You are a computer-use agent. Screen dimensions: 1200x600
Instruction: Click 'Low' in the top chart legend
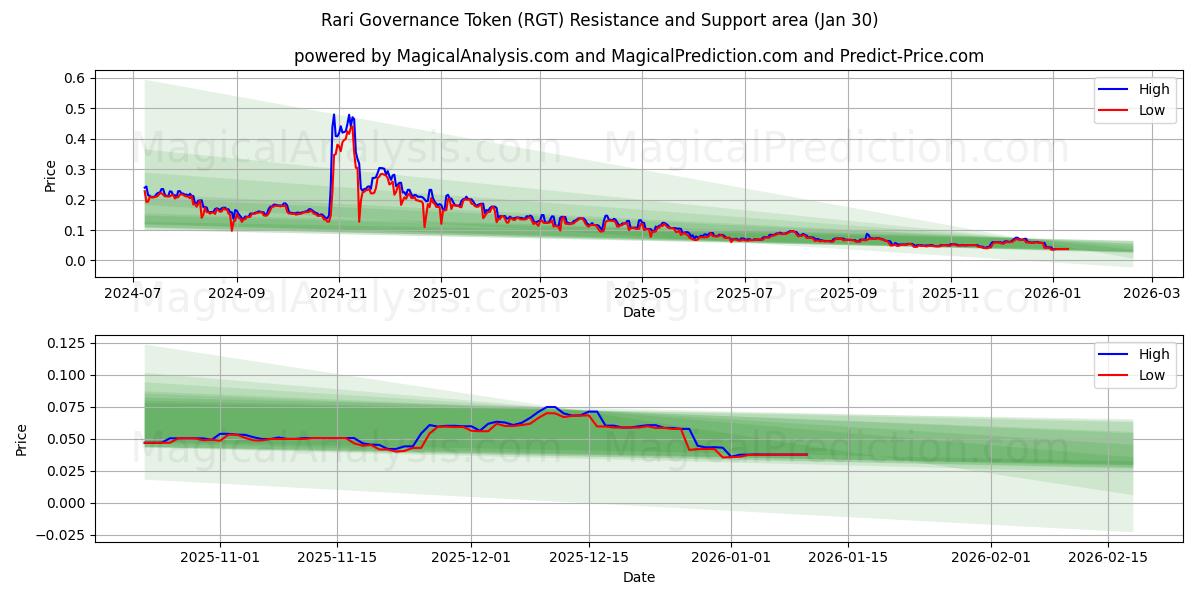(1152, 110)
